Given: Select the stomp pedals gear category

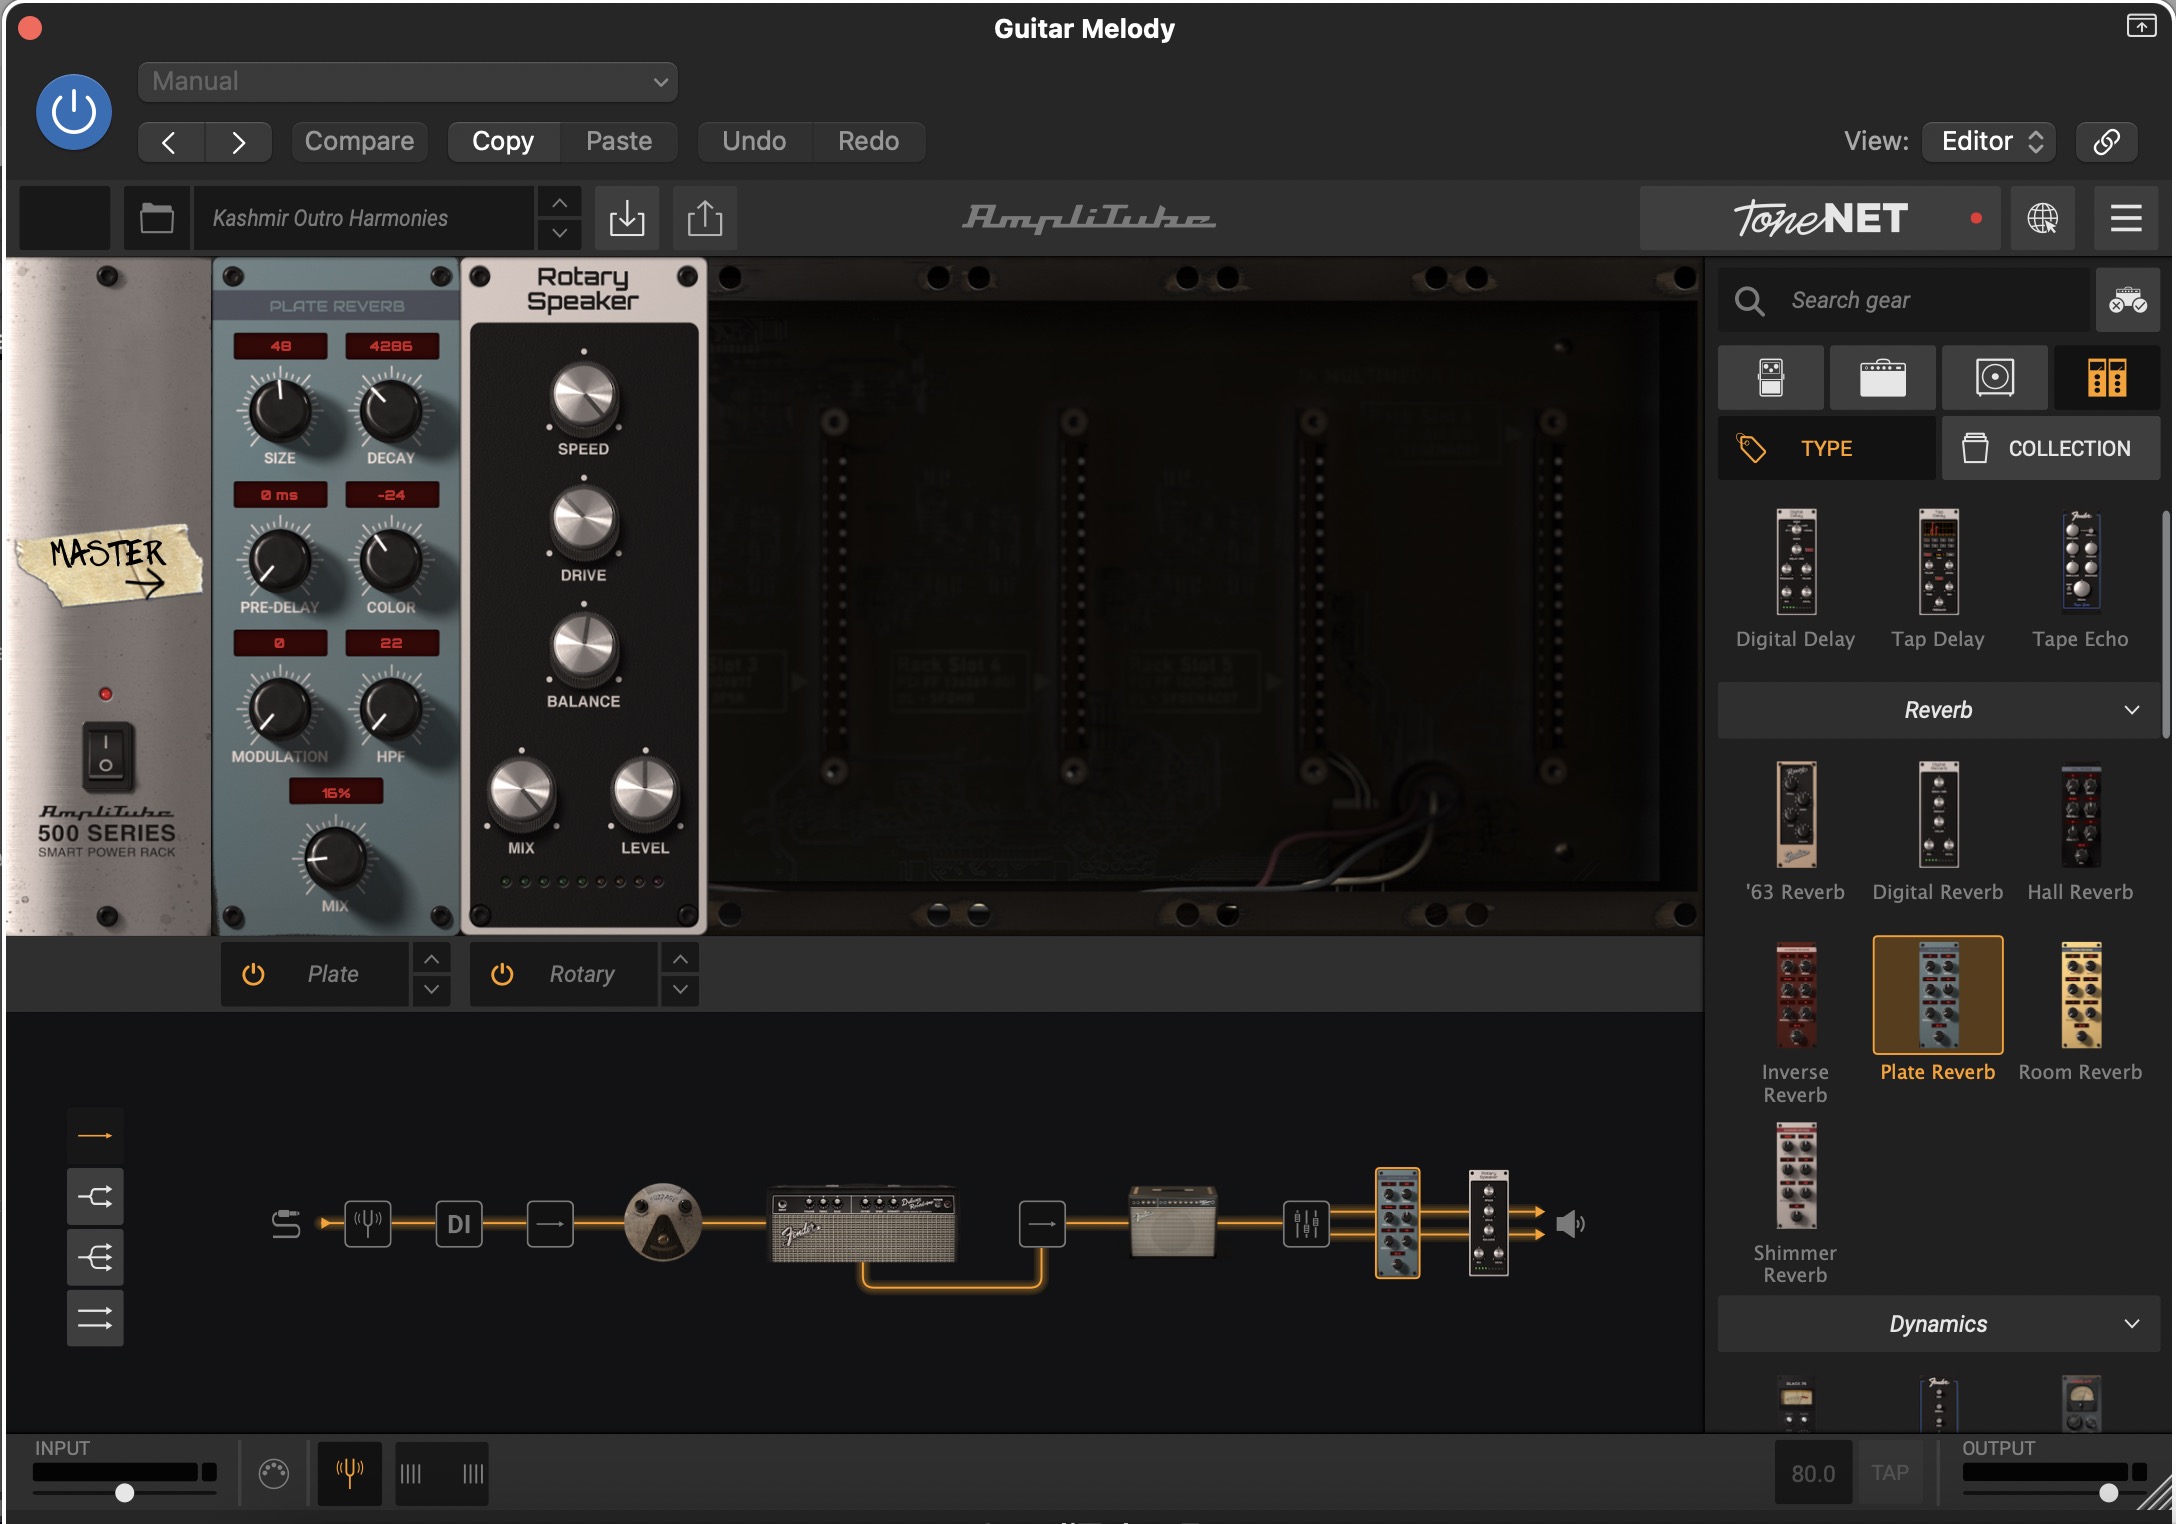Looking at the screenshot, I should point(1771,378).
